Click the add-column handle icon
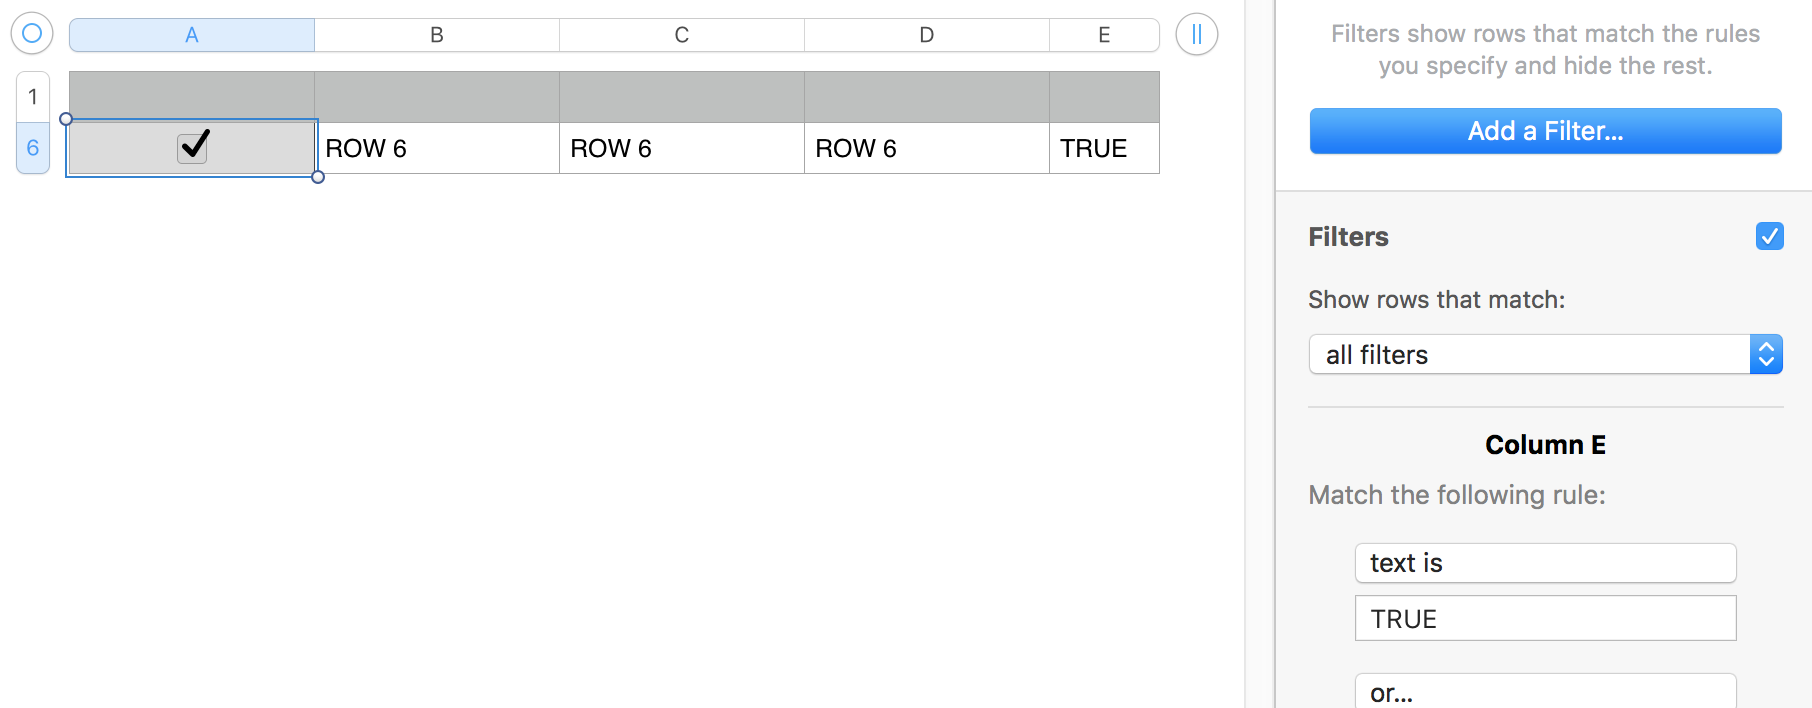1812x708 pixels. pos(1196,34)
